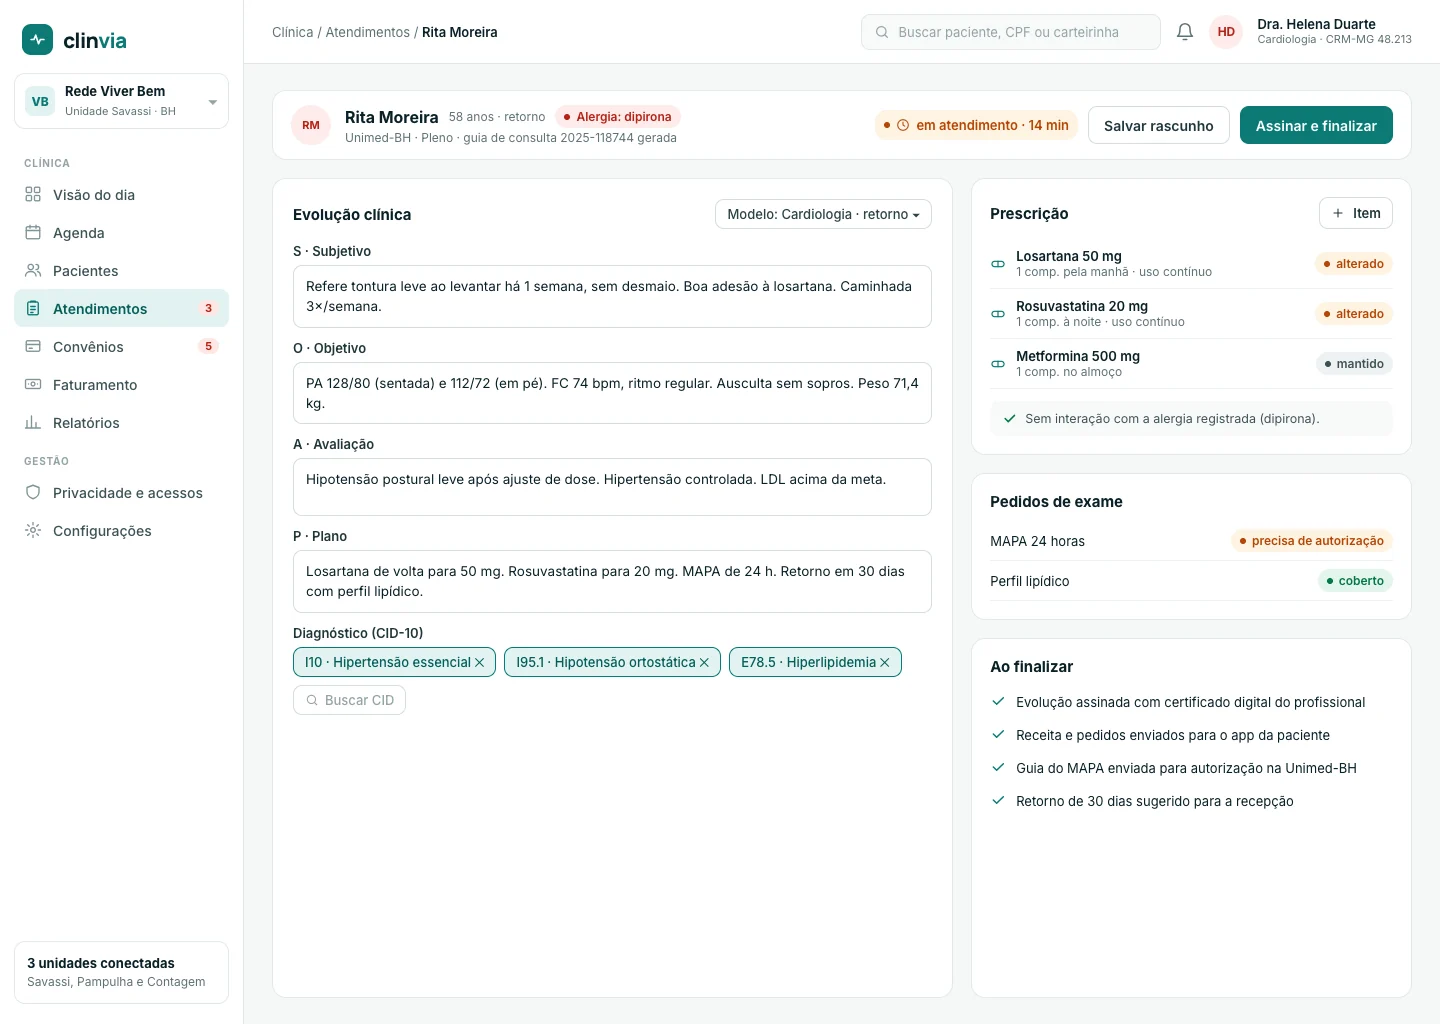Open Atendimentos in the sidebar
Viewport: 1440px width, 1024px height.
(121, 309)
